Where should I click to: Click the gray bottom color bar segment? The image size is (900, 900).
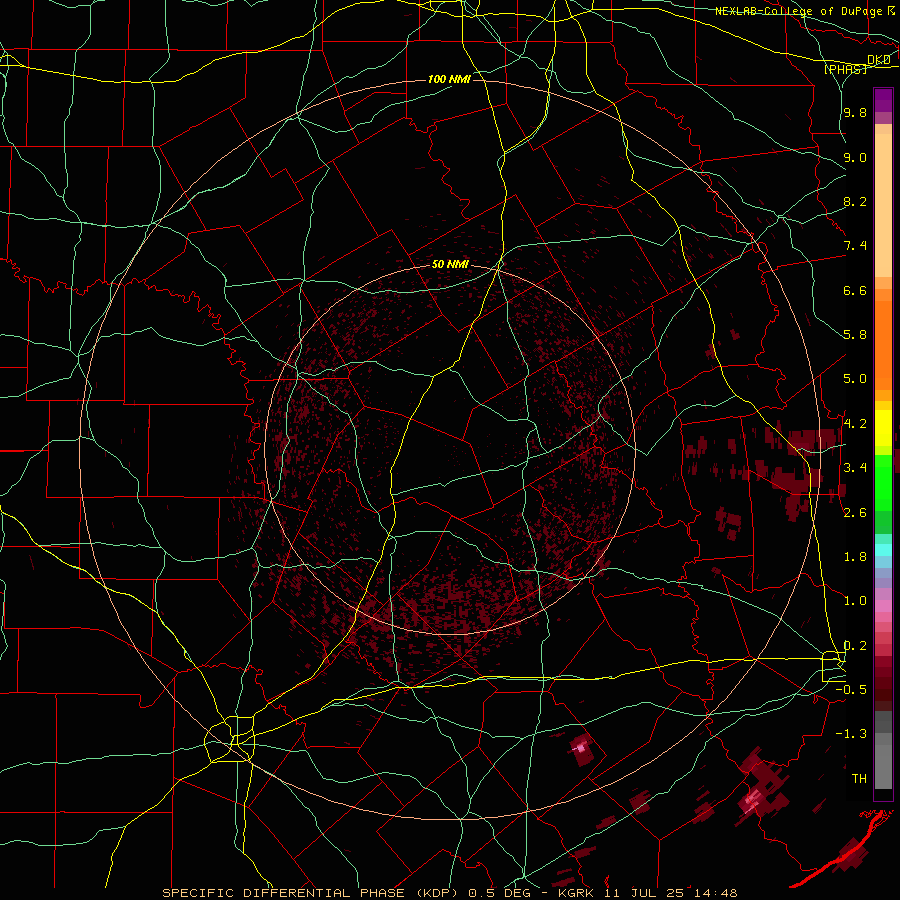coord(883,760)
